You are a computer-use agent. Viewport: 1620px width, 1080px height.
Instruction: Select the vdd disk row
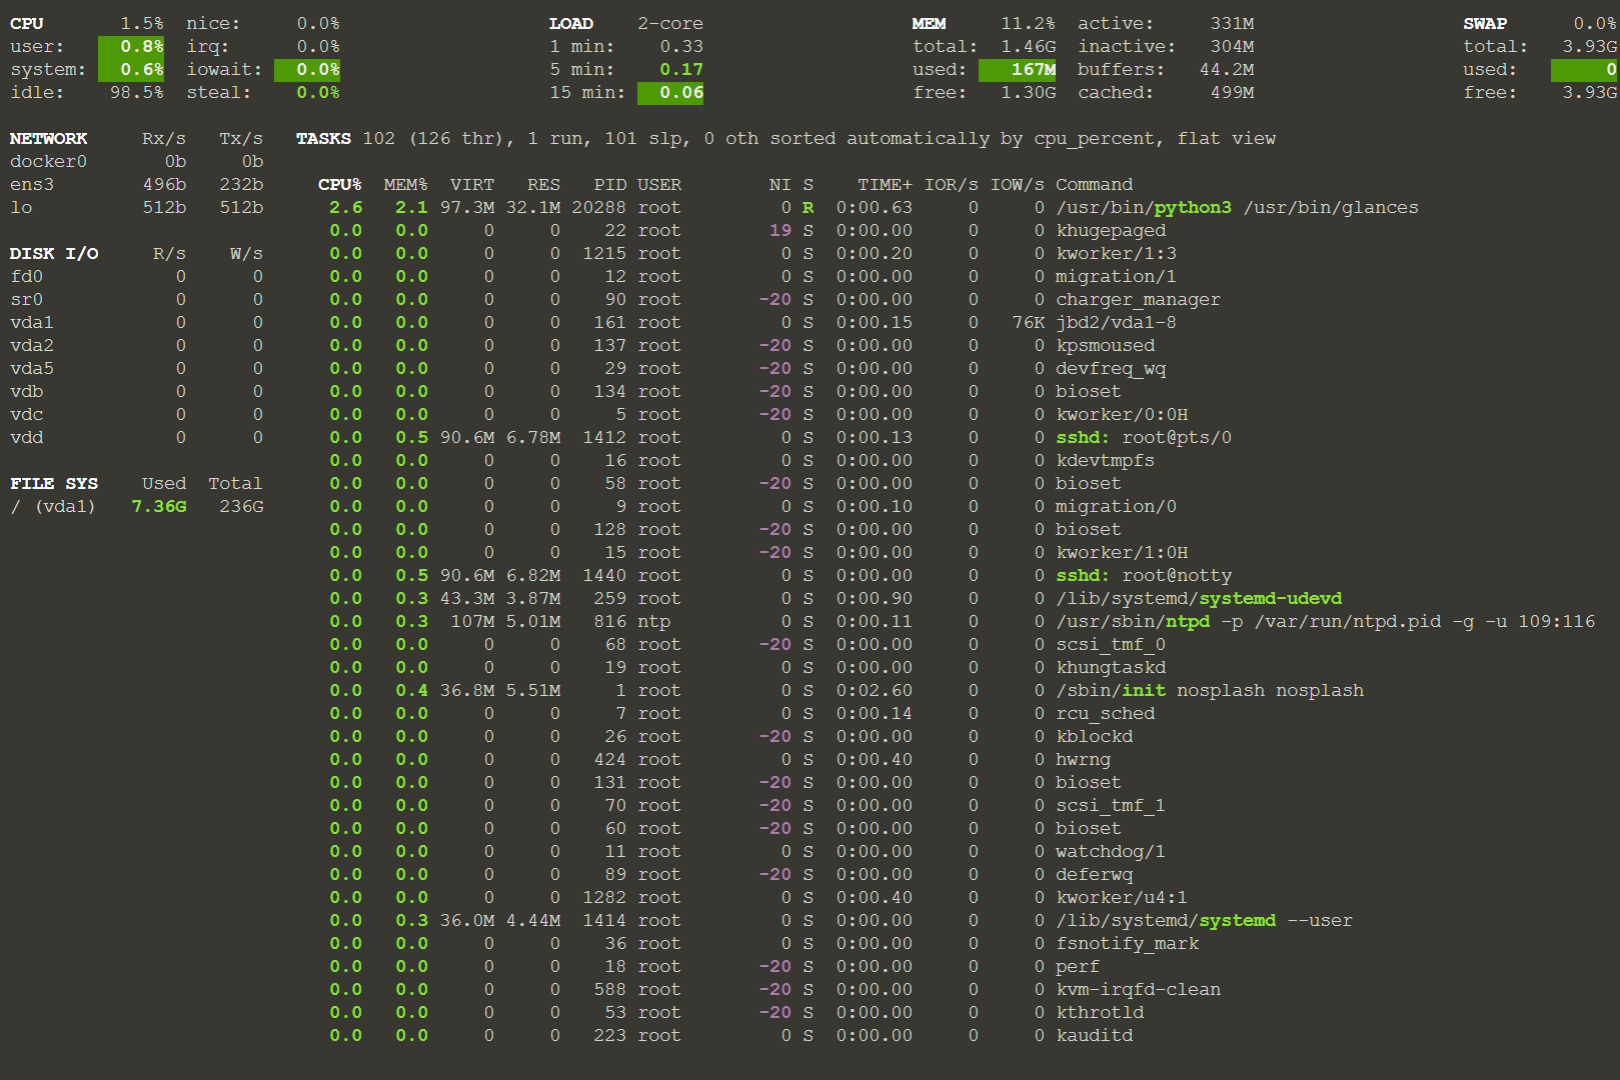click(137, 437)
